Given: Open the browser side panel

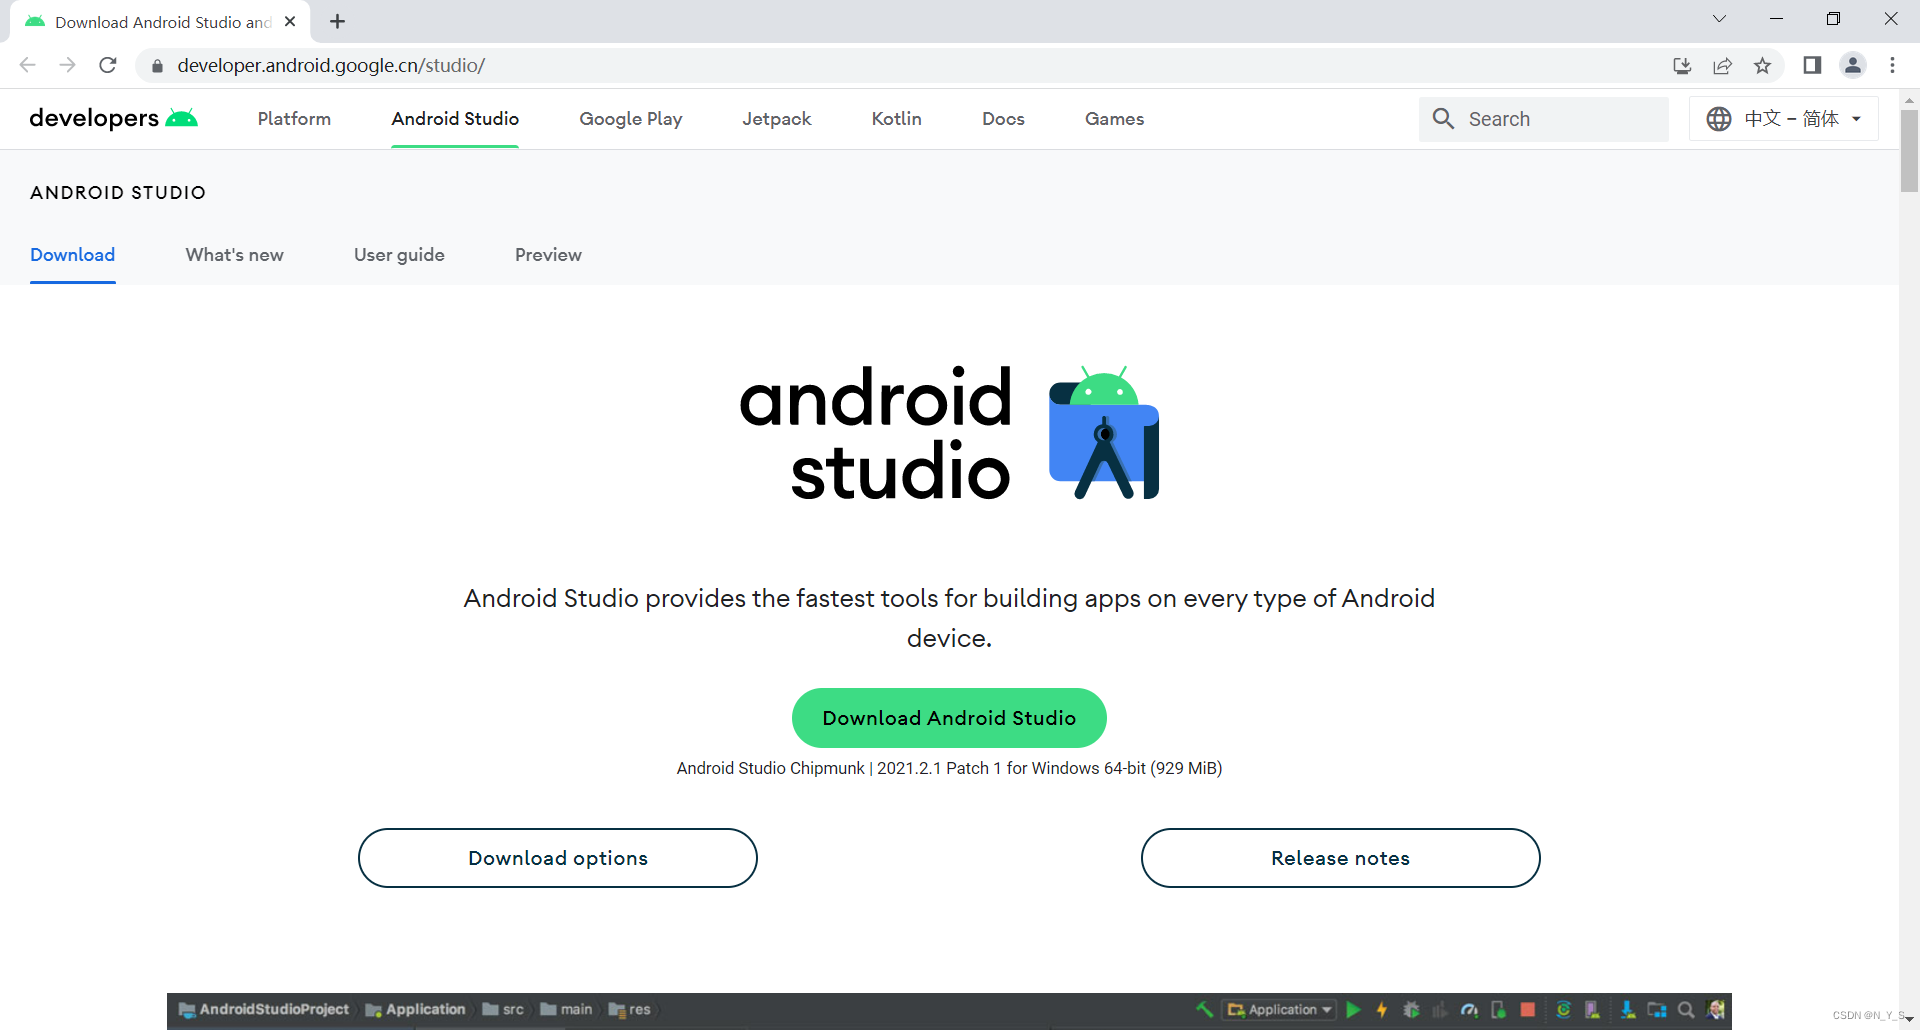Looking at the screenshot, I should [1812, 65].
